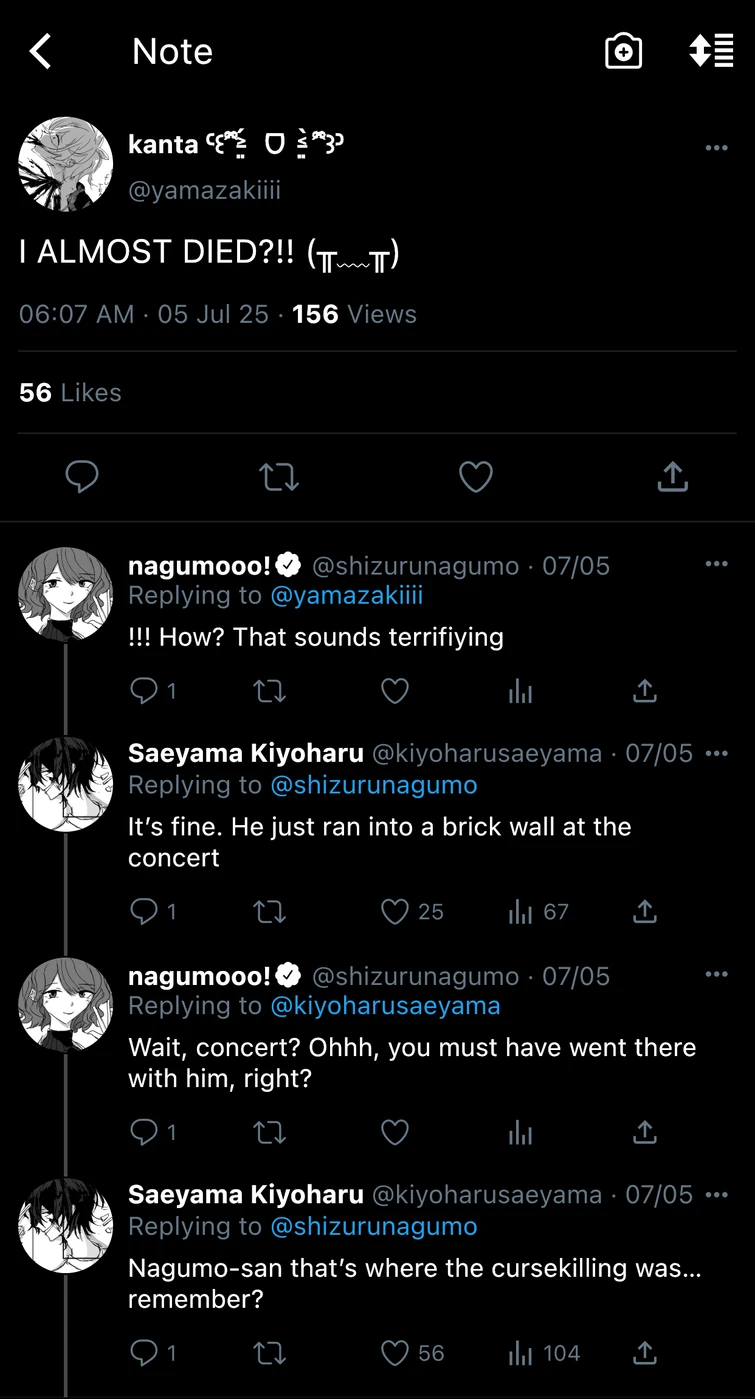Image resolution: width=755 pixels, height=1399 pixels.
Task: View the 56 Likes list
Action: [70, 393]
